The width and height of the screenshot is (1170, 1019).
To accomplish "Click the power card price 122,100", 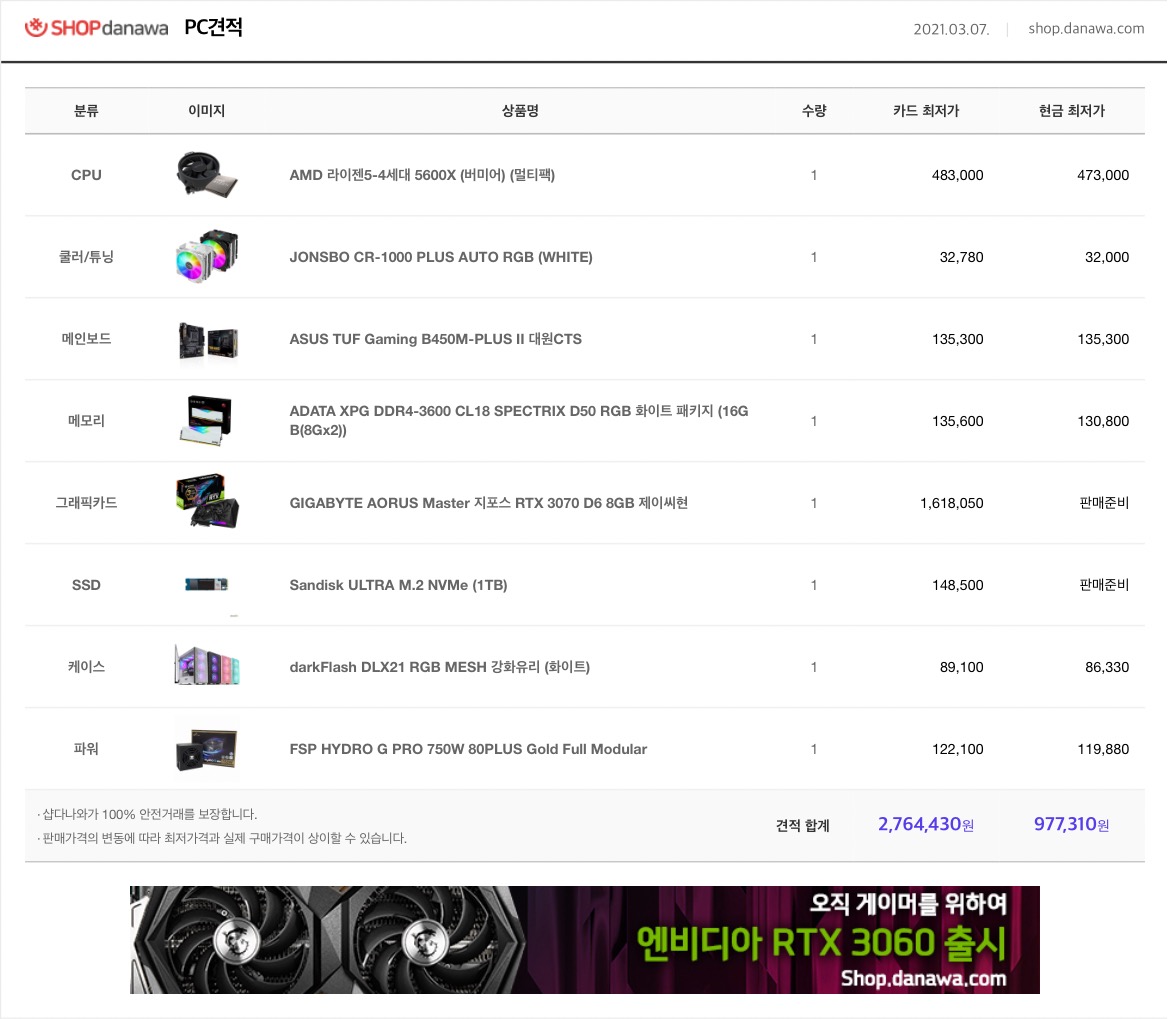I will 957,750.
